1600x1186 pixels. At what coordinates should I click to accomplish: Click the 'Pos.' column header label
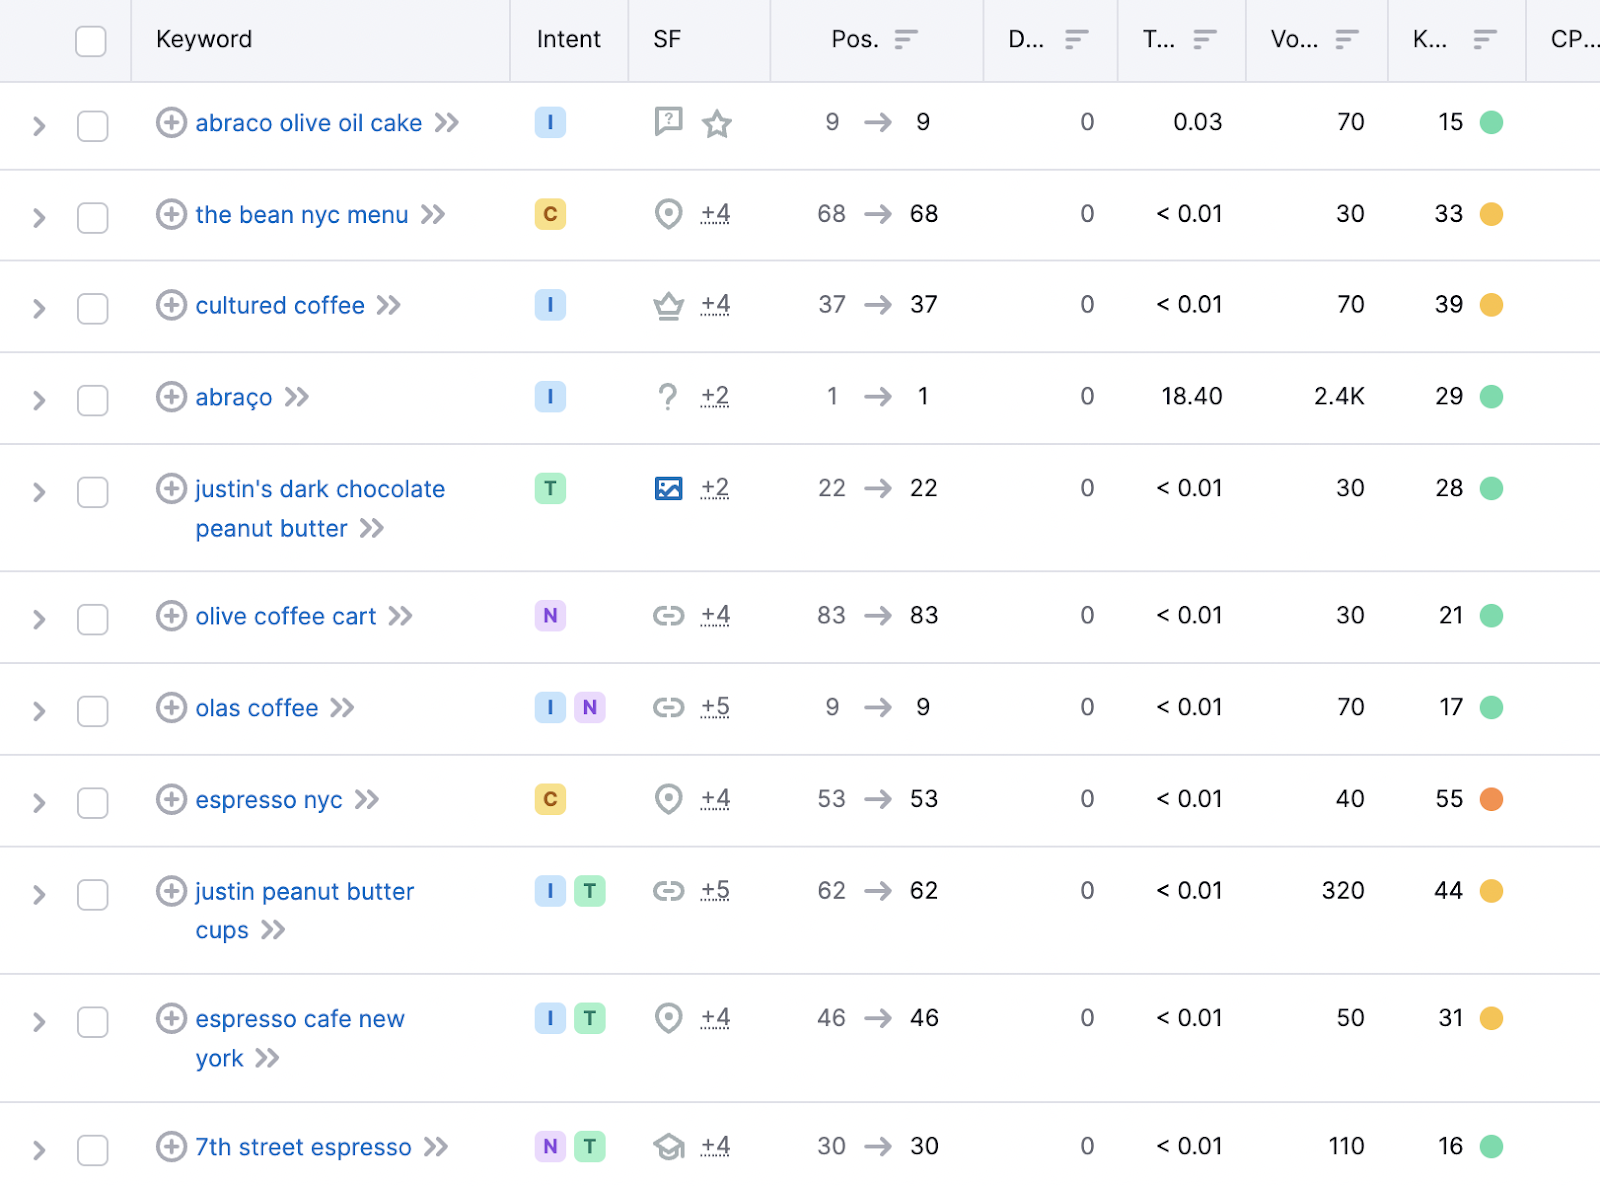click(x=855, y=39)
